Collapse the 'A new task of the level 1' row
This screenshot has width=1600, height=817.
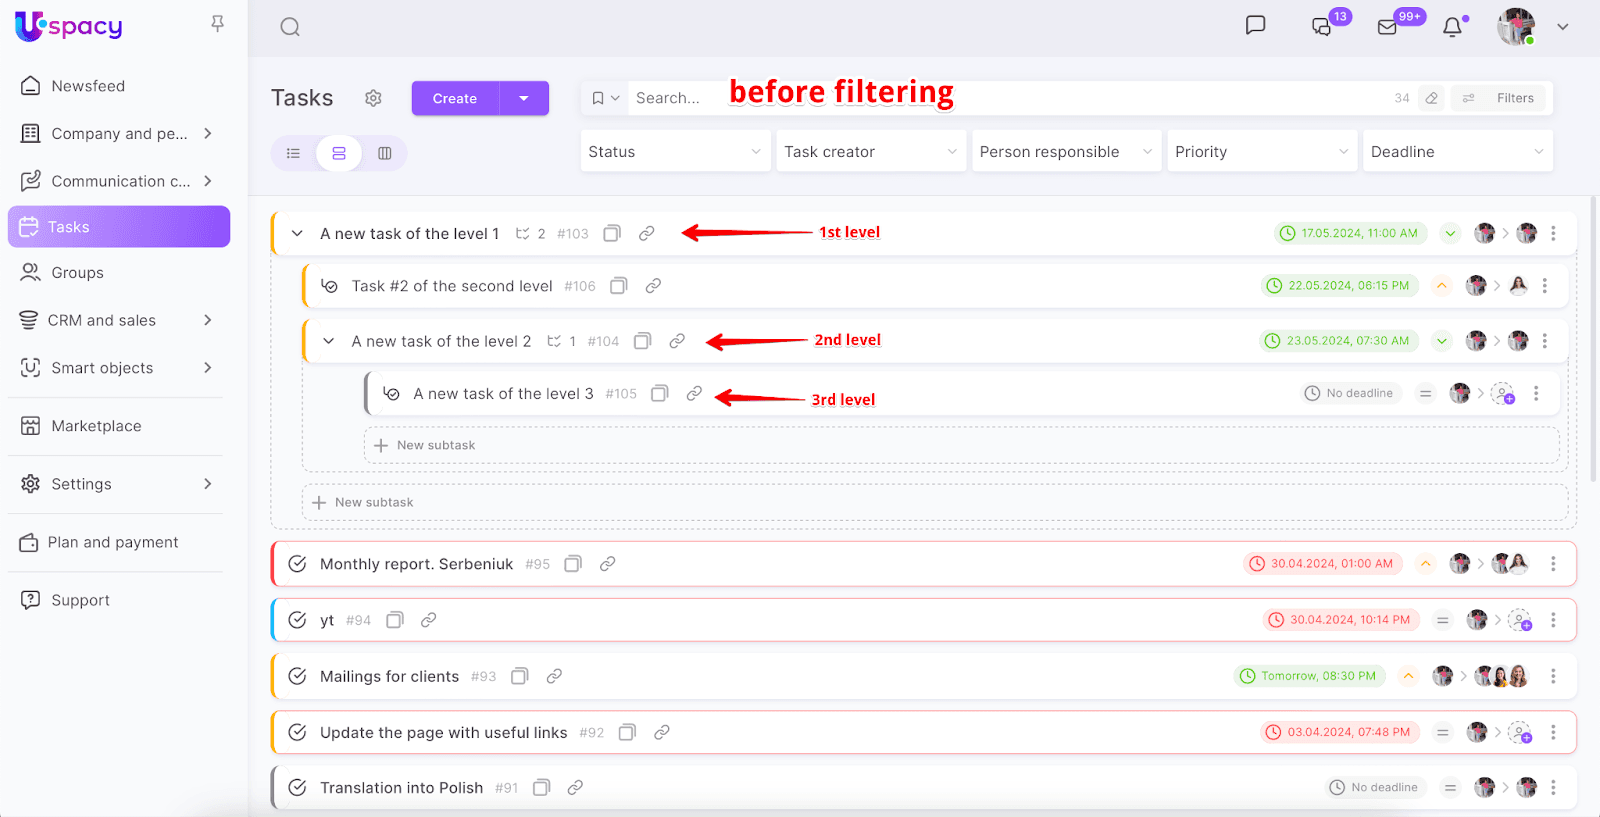(297, 233)
